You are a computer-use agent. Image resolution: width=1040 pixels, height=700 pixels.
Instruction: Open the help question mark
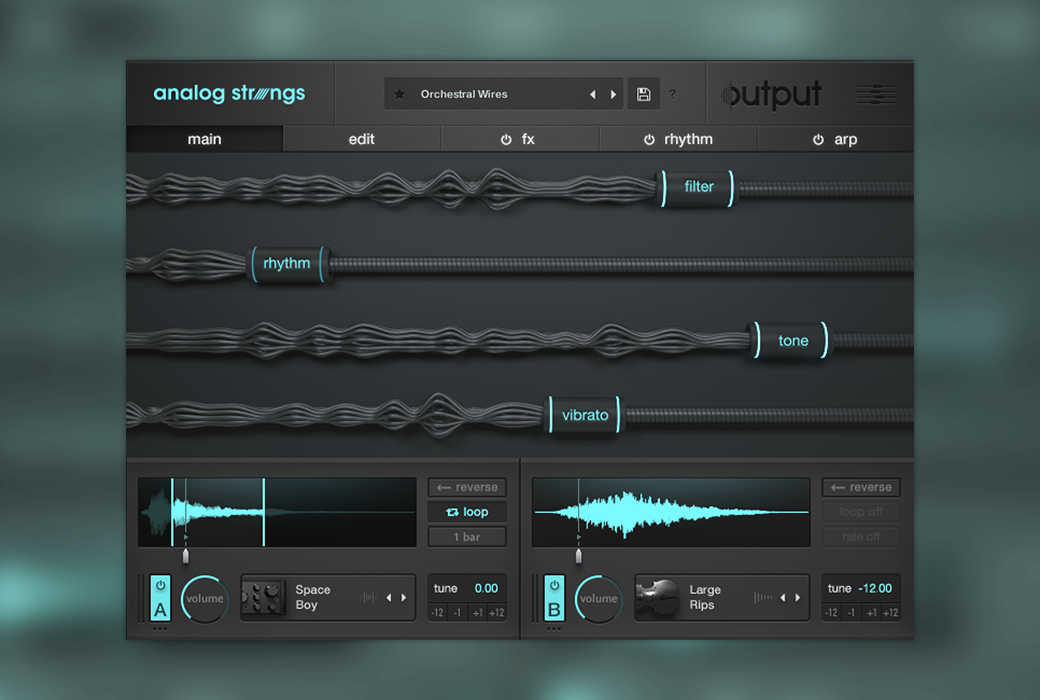[x=672, y=94]
